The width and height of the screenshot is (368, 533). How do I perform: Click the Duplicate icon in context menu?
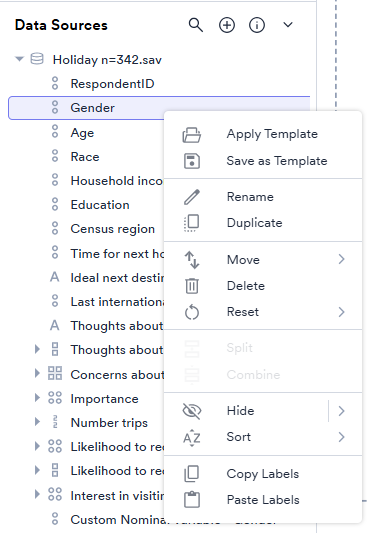pos(192,223)
